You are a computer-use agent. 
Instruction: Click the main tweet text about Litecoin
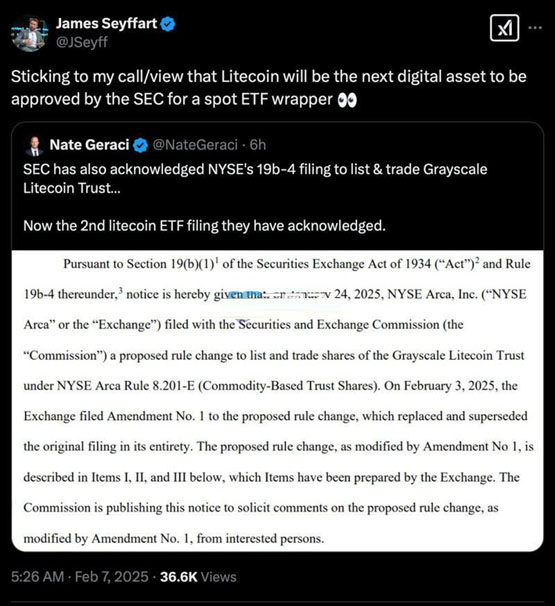point(269,88)
